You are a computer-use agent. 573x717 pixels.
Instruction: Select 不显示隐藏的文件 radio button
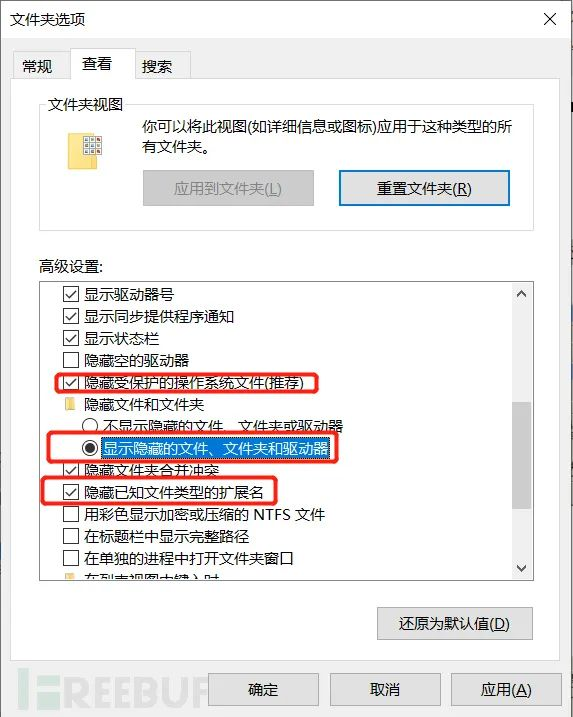point(90,426)
